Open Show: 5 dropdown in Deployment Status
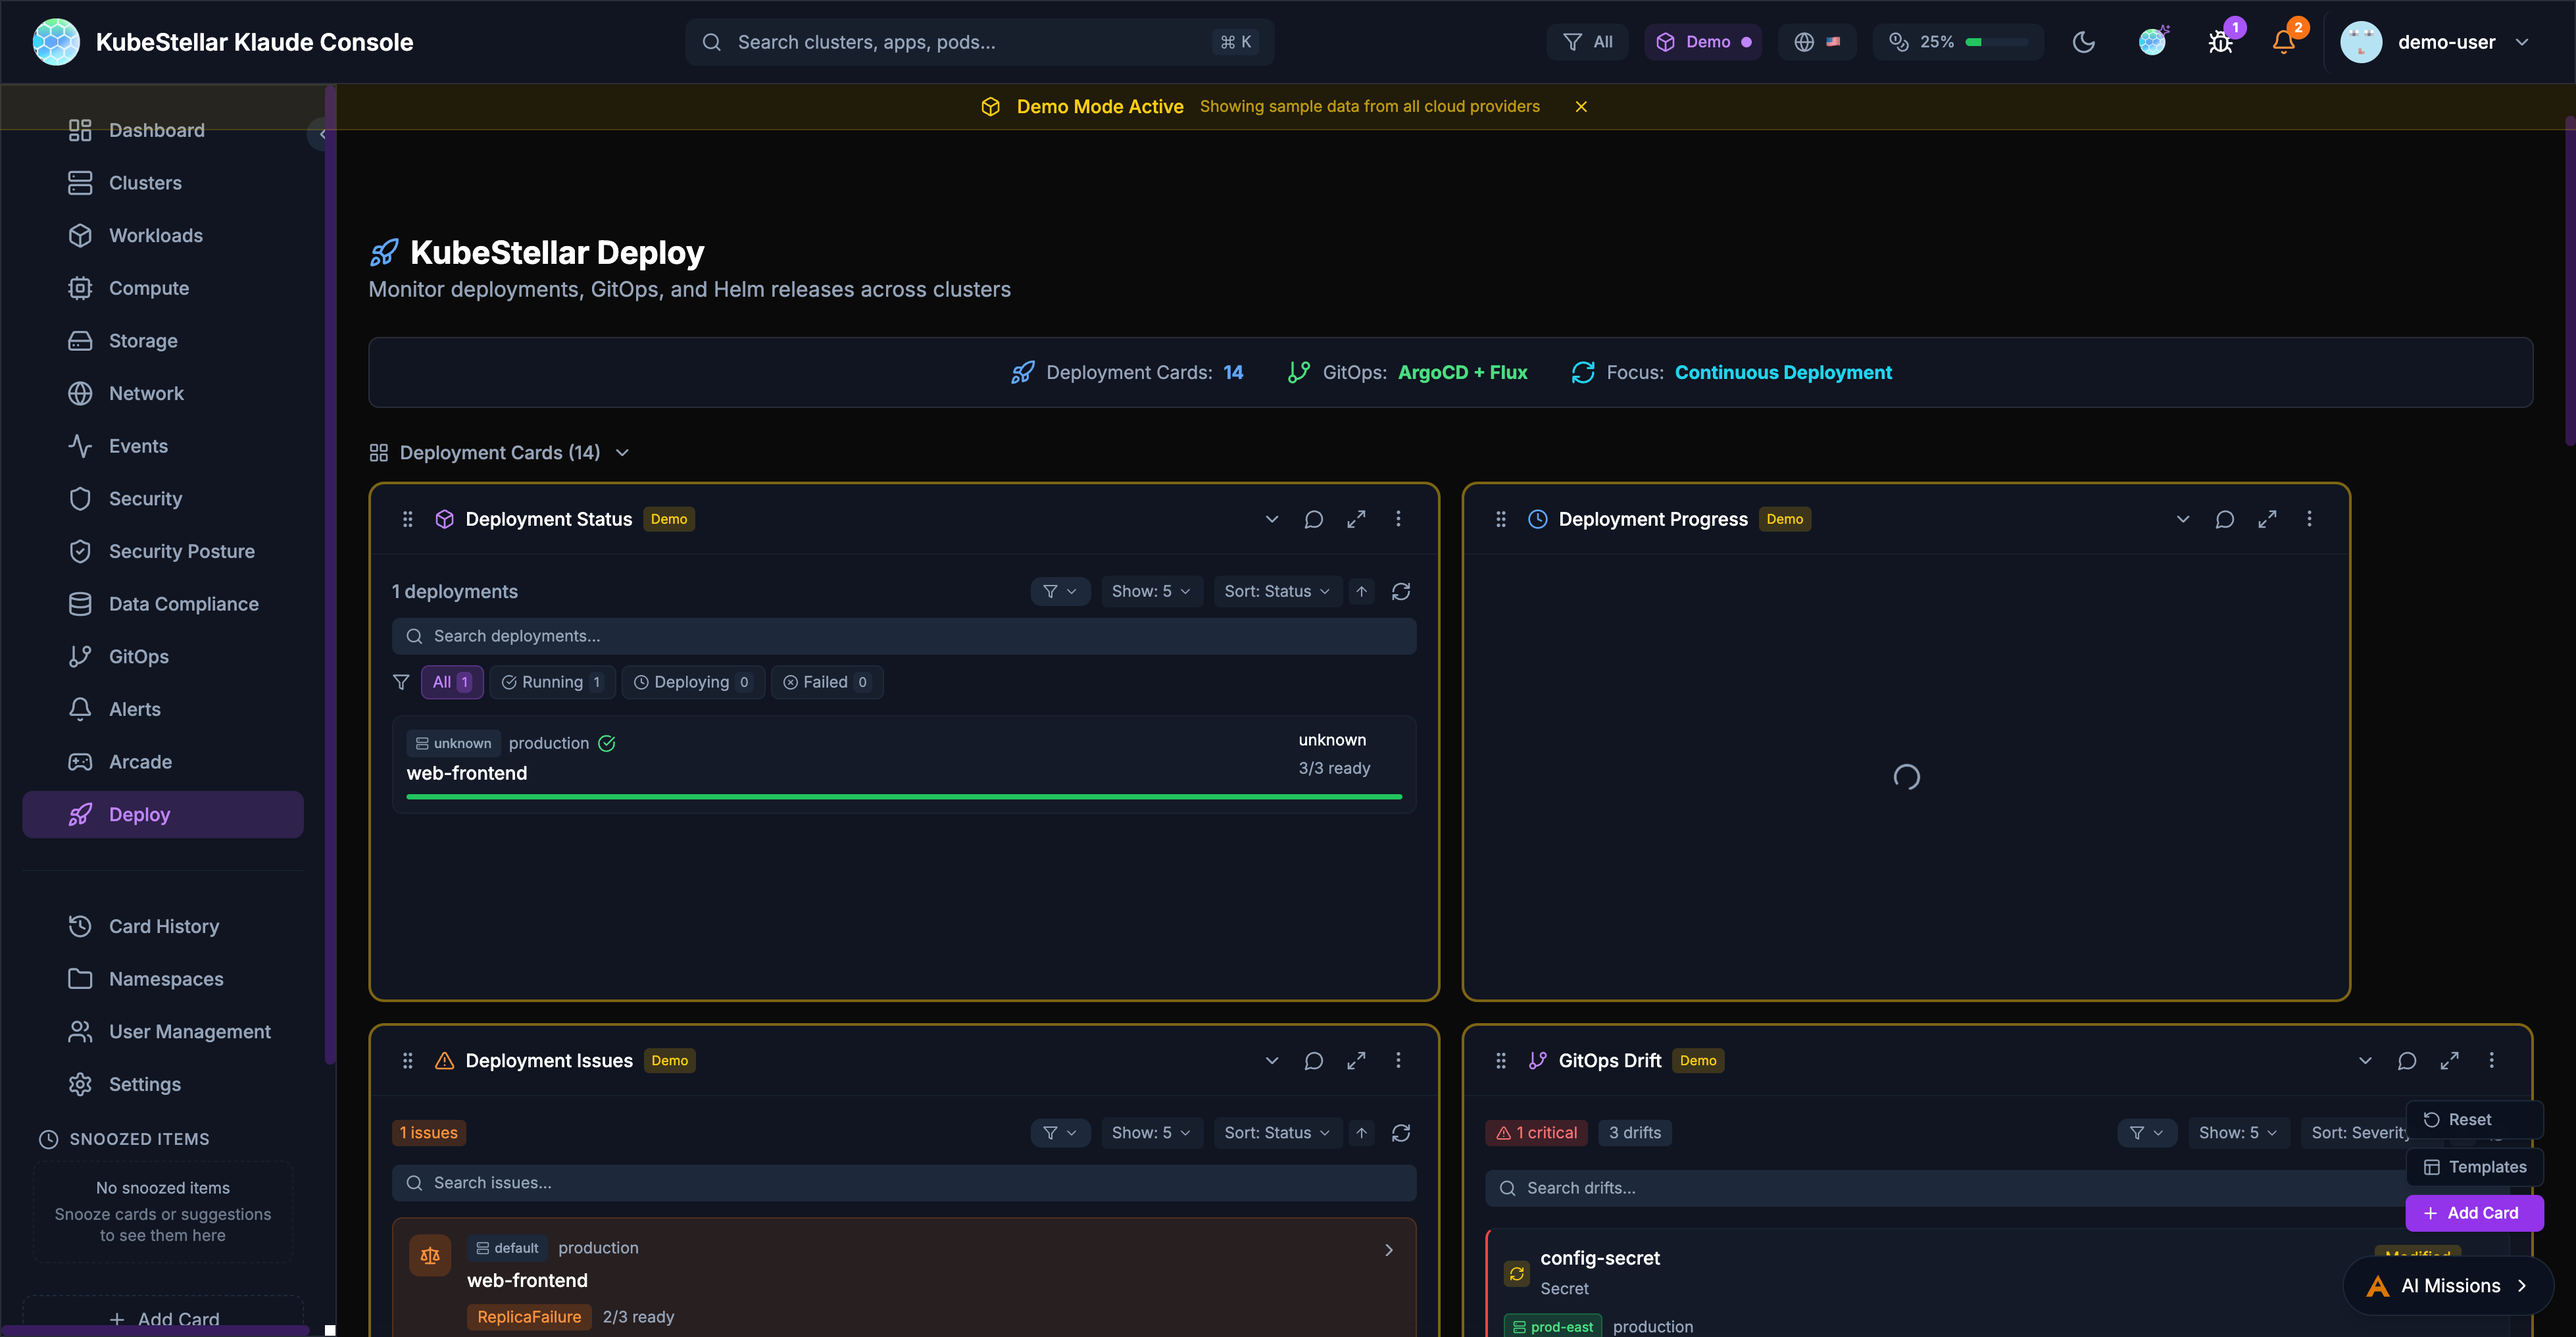Screen dimensions: 2576x1337 click(x=1150, y=591)
